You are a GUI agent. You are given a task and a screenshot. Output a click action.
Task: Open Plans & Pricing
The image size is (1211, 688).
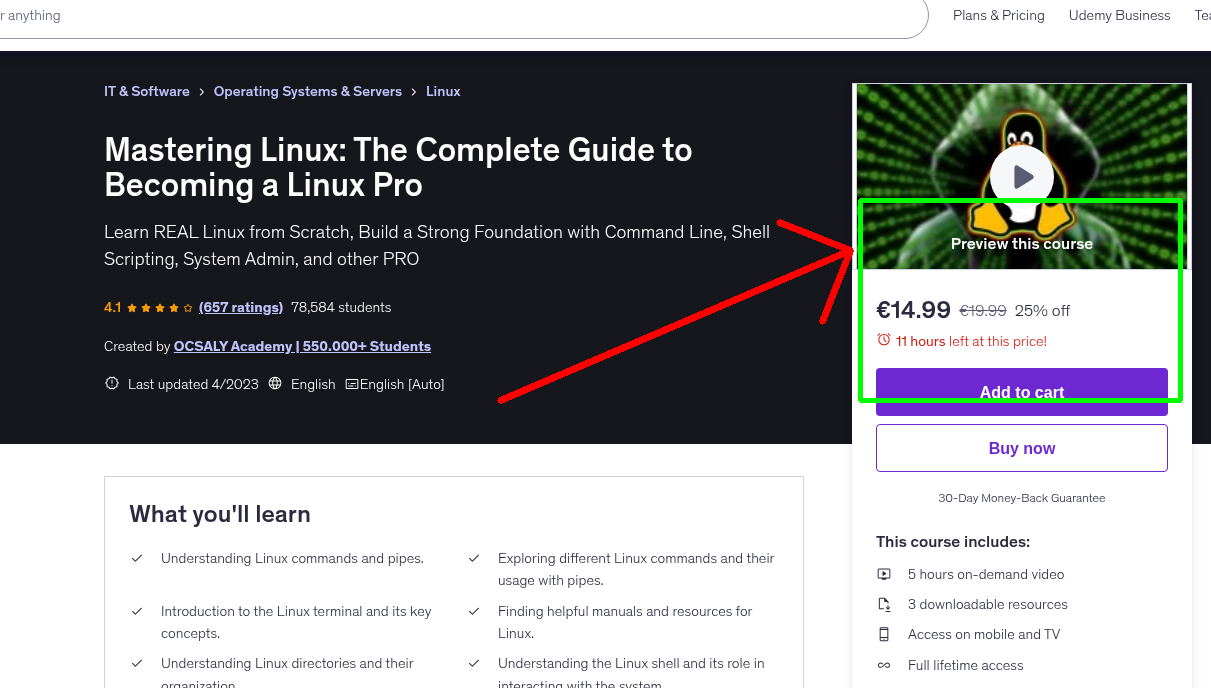click(998, 15)
